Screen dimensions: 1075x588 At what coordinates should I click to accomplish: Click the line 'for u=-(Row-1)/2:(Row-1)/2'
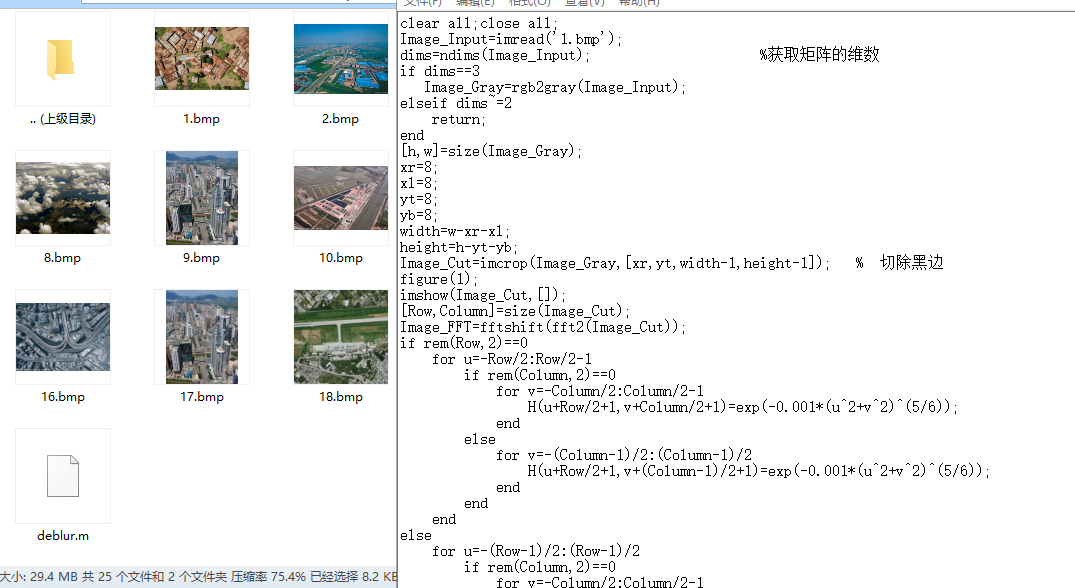click(536, 551)
